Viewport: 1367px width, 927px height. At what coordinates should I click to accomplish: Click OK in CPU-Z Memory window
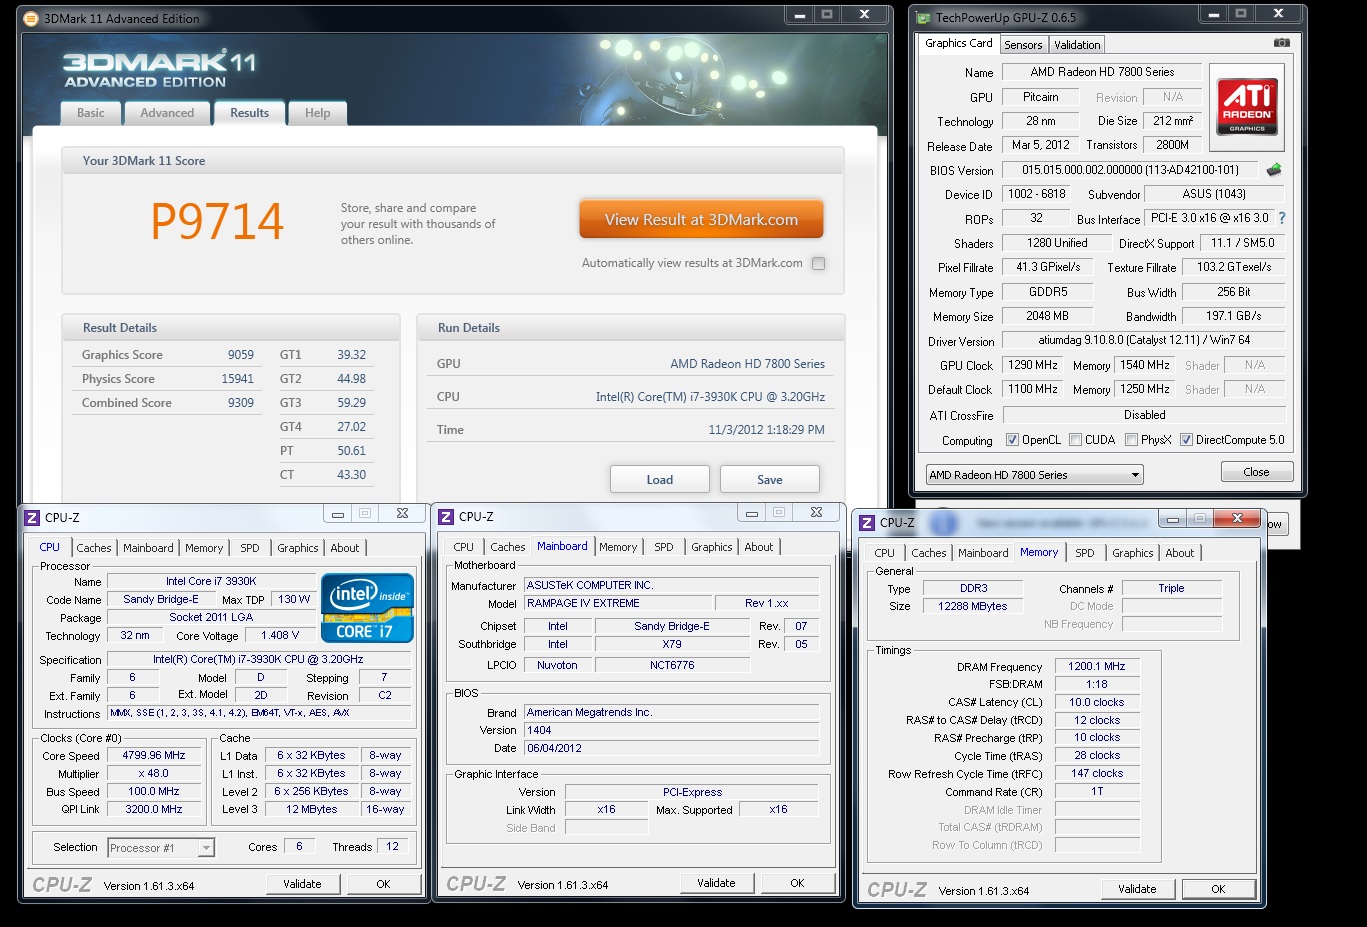1218,889
